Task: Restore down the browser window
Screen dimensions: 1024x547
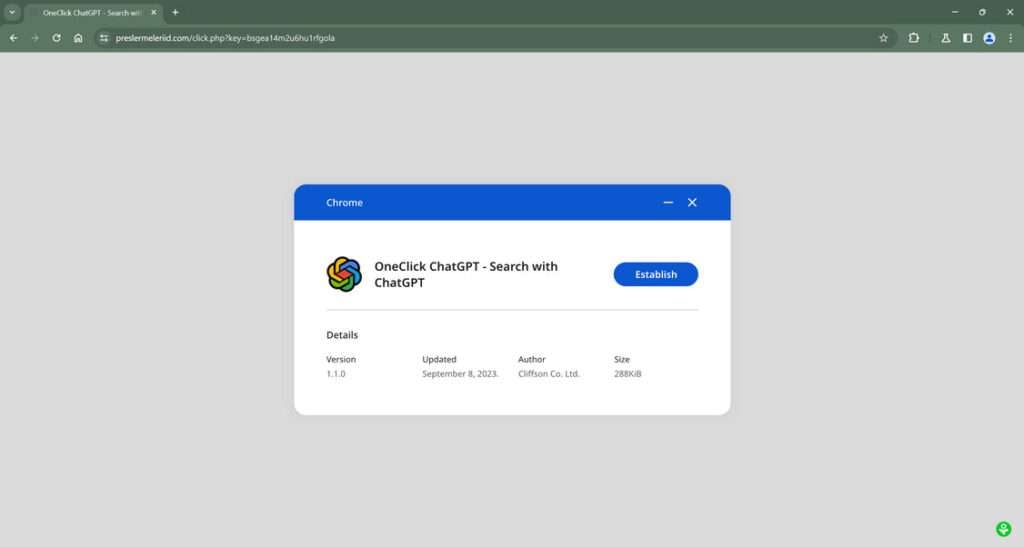Action: pyautogui.click(x=982, y=12)
